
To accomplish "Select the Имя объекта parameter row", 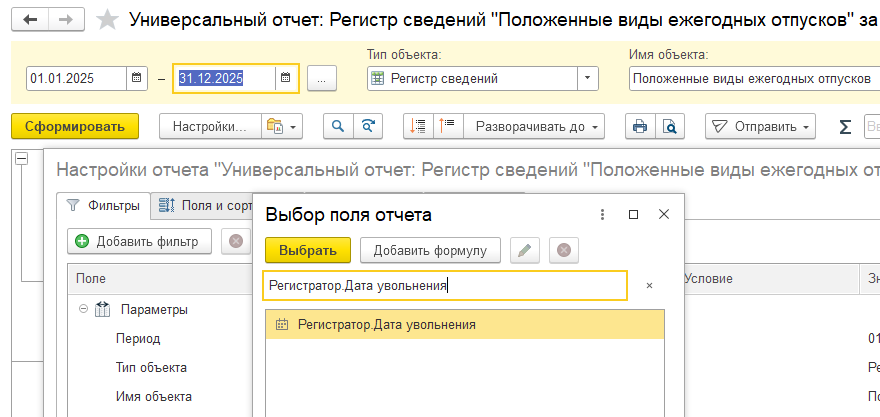I will 154,397.
